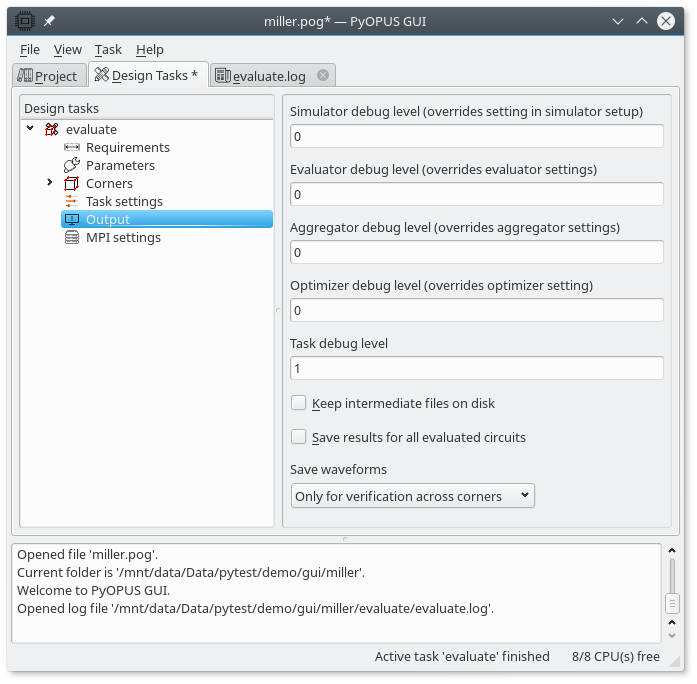
Task: Click the Corners cube icon in tree
Action: coord(71,184)
